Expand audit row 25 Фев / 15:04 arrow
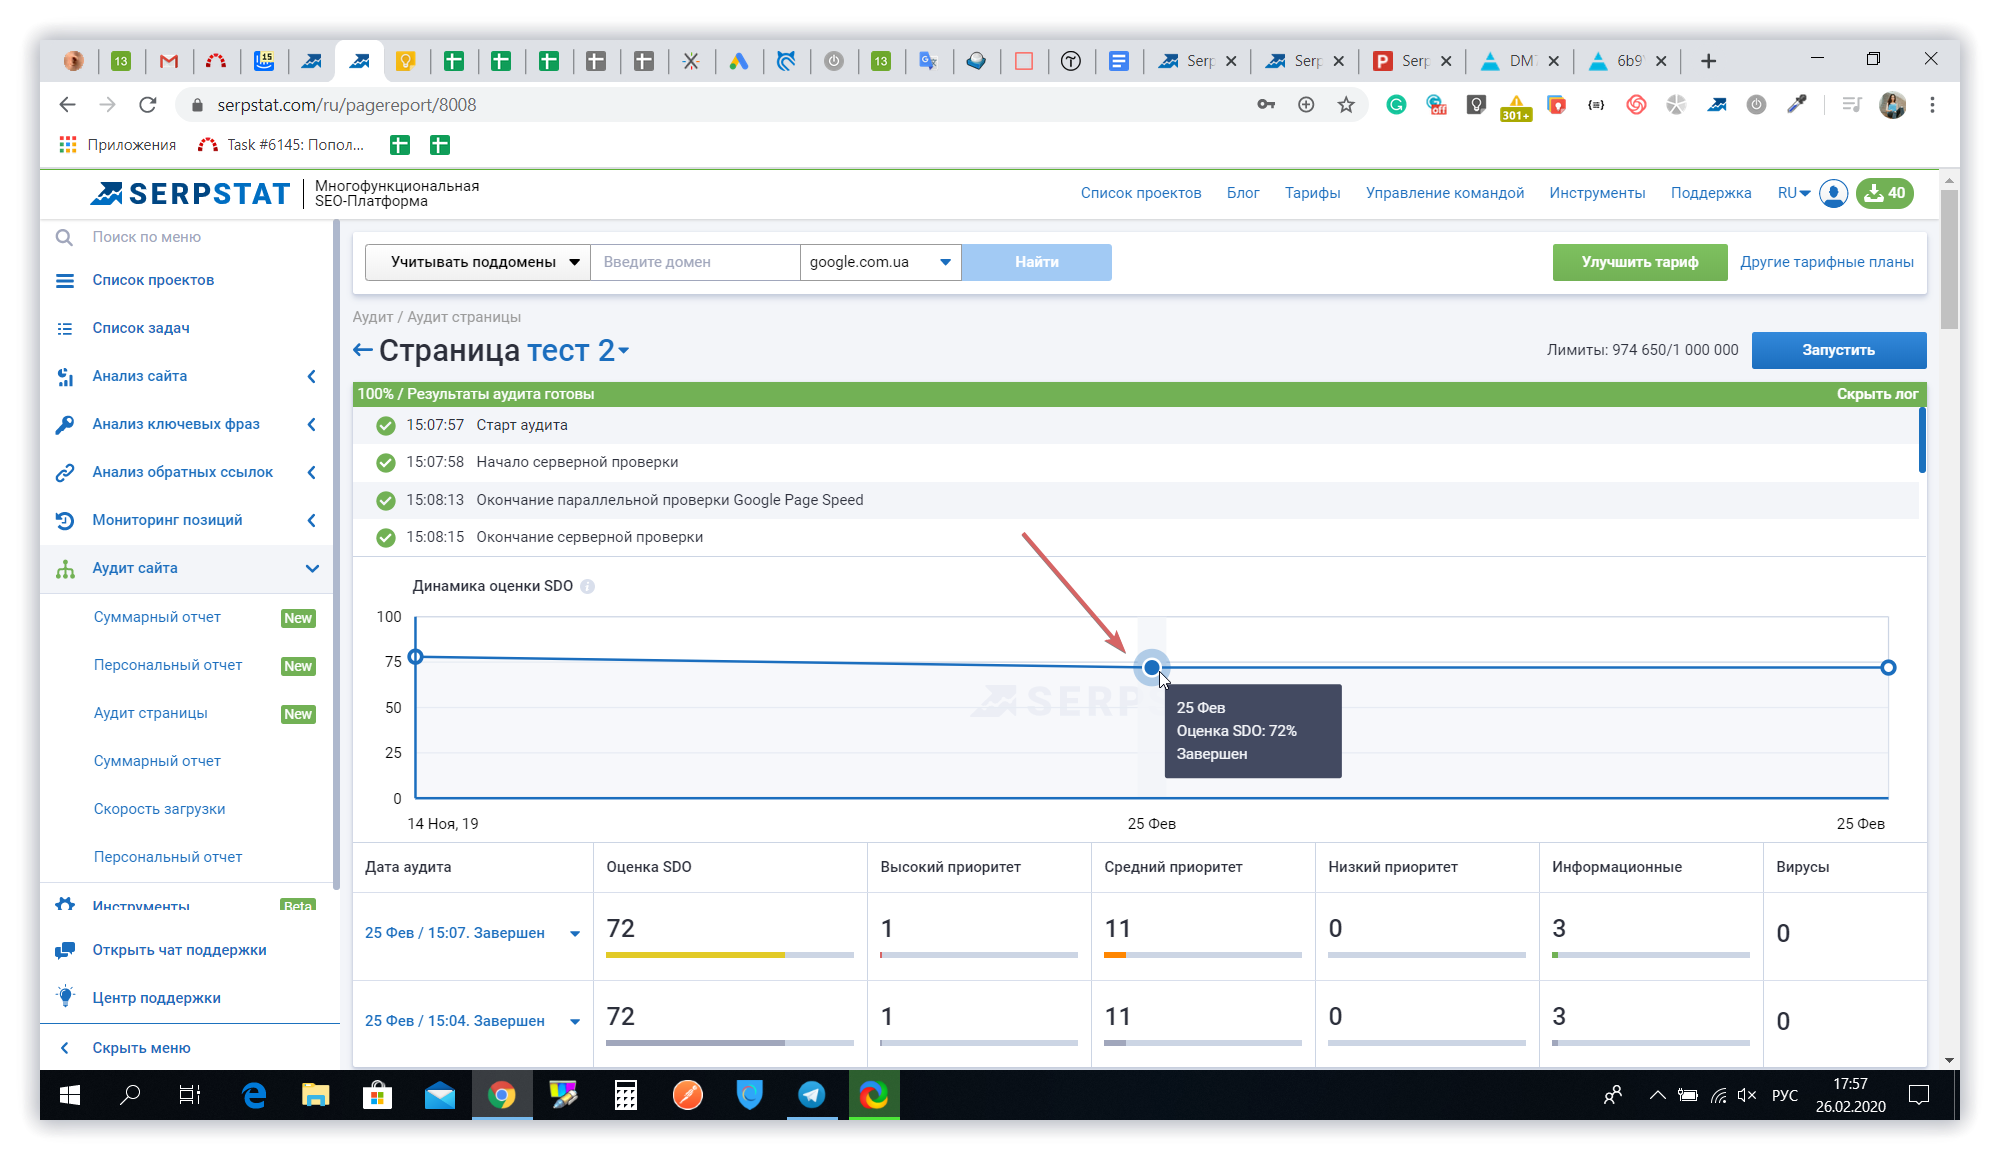The width and height of the screenshot is (2000, 1160). coord(575,1022)
